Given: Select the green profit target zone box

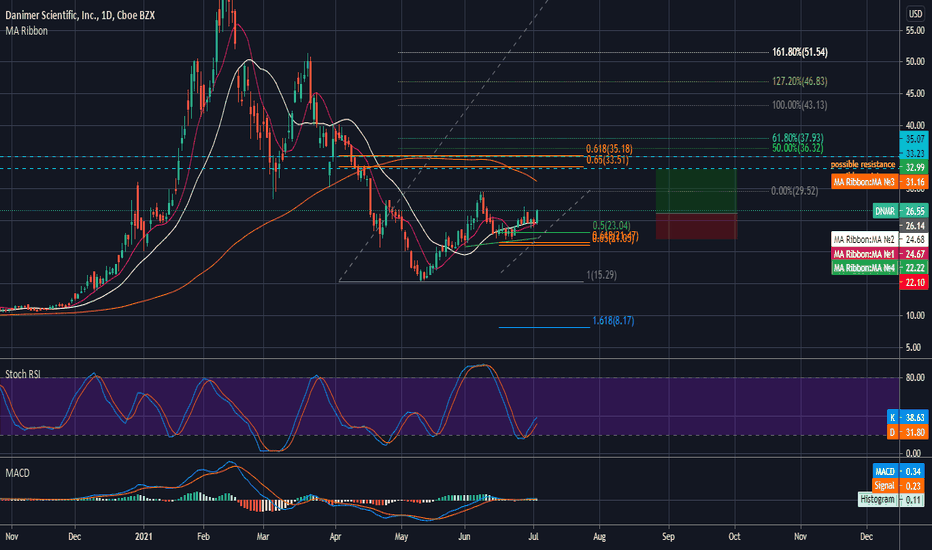Looking at the screenshot, I should [x=696, y=191].
